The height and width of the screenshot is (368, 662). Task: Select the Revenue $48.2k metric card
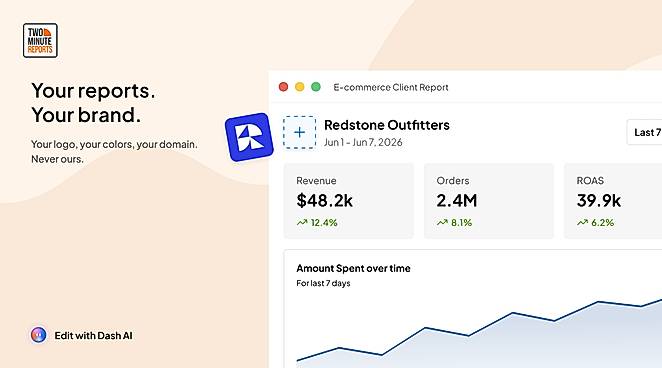click(x=349, y=201)
